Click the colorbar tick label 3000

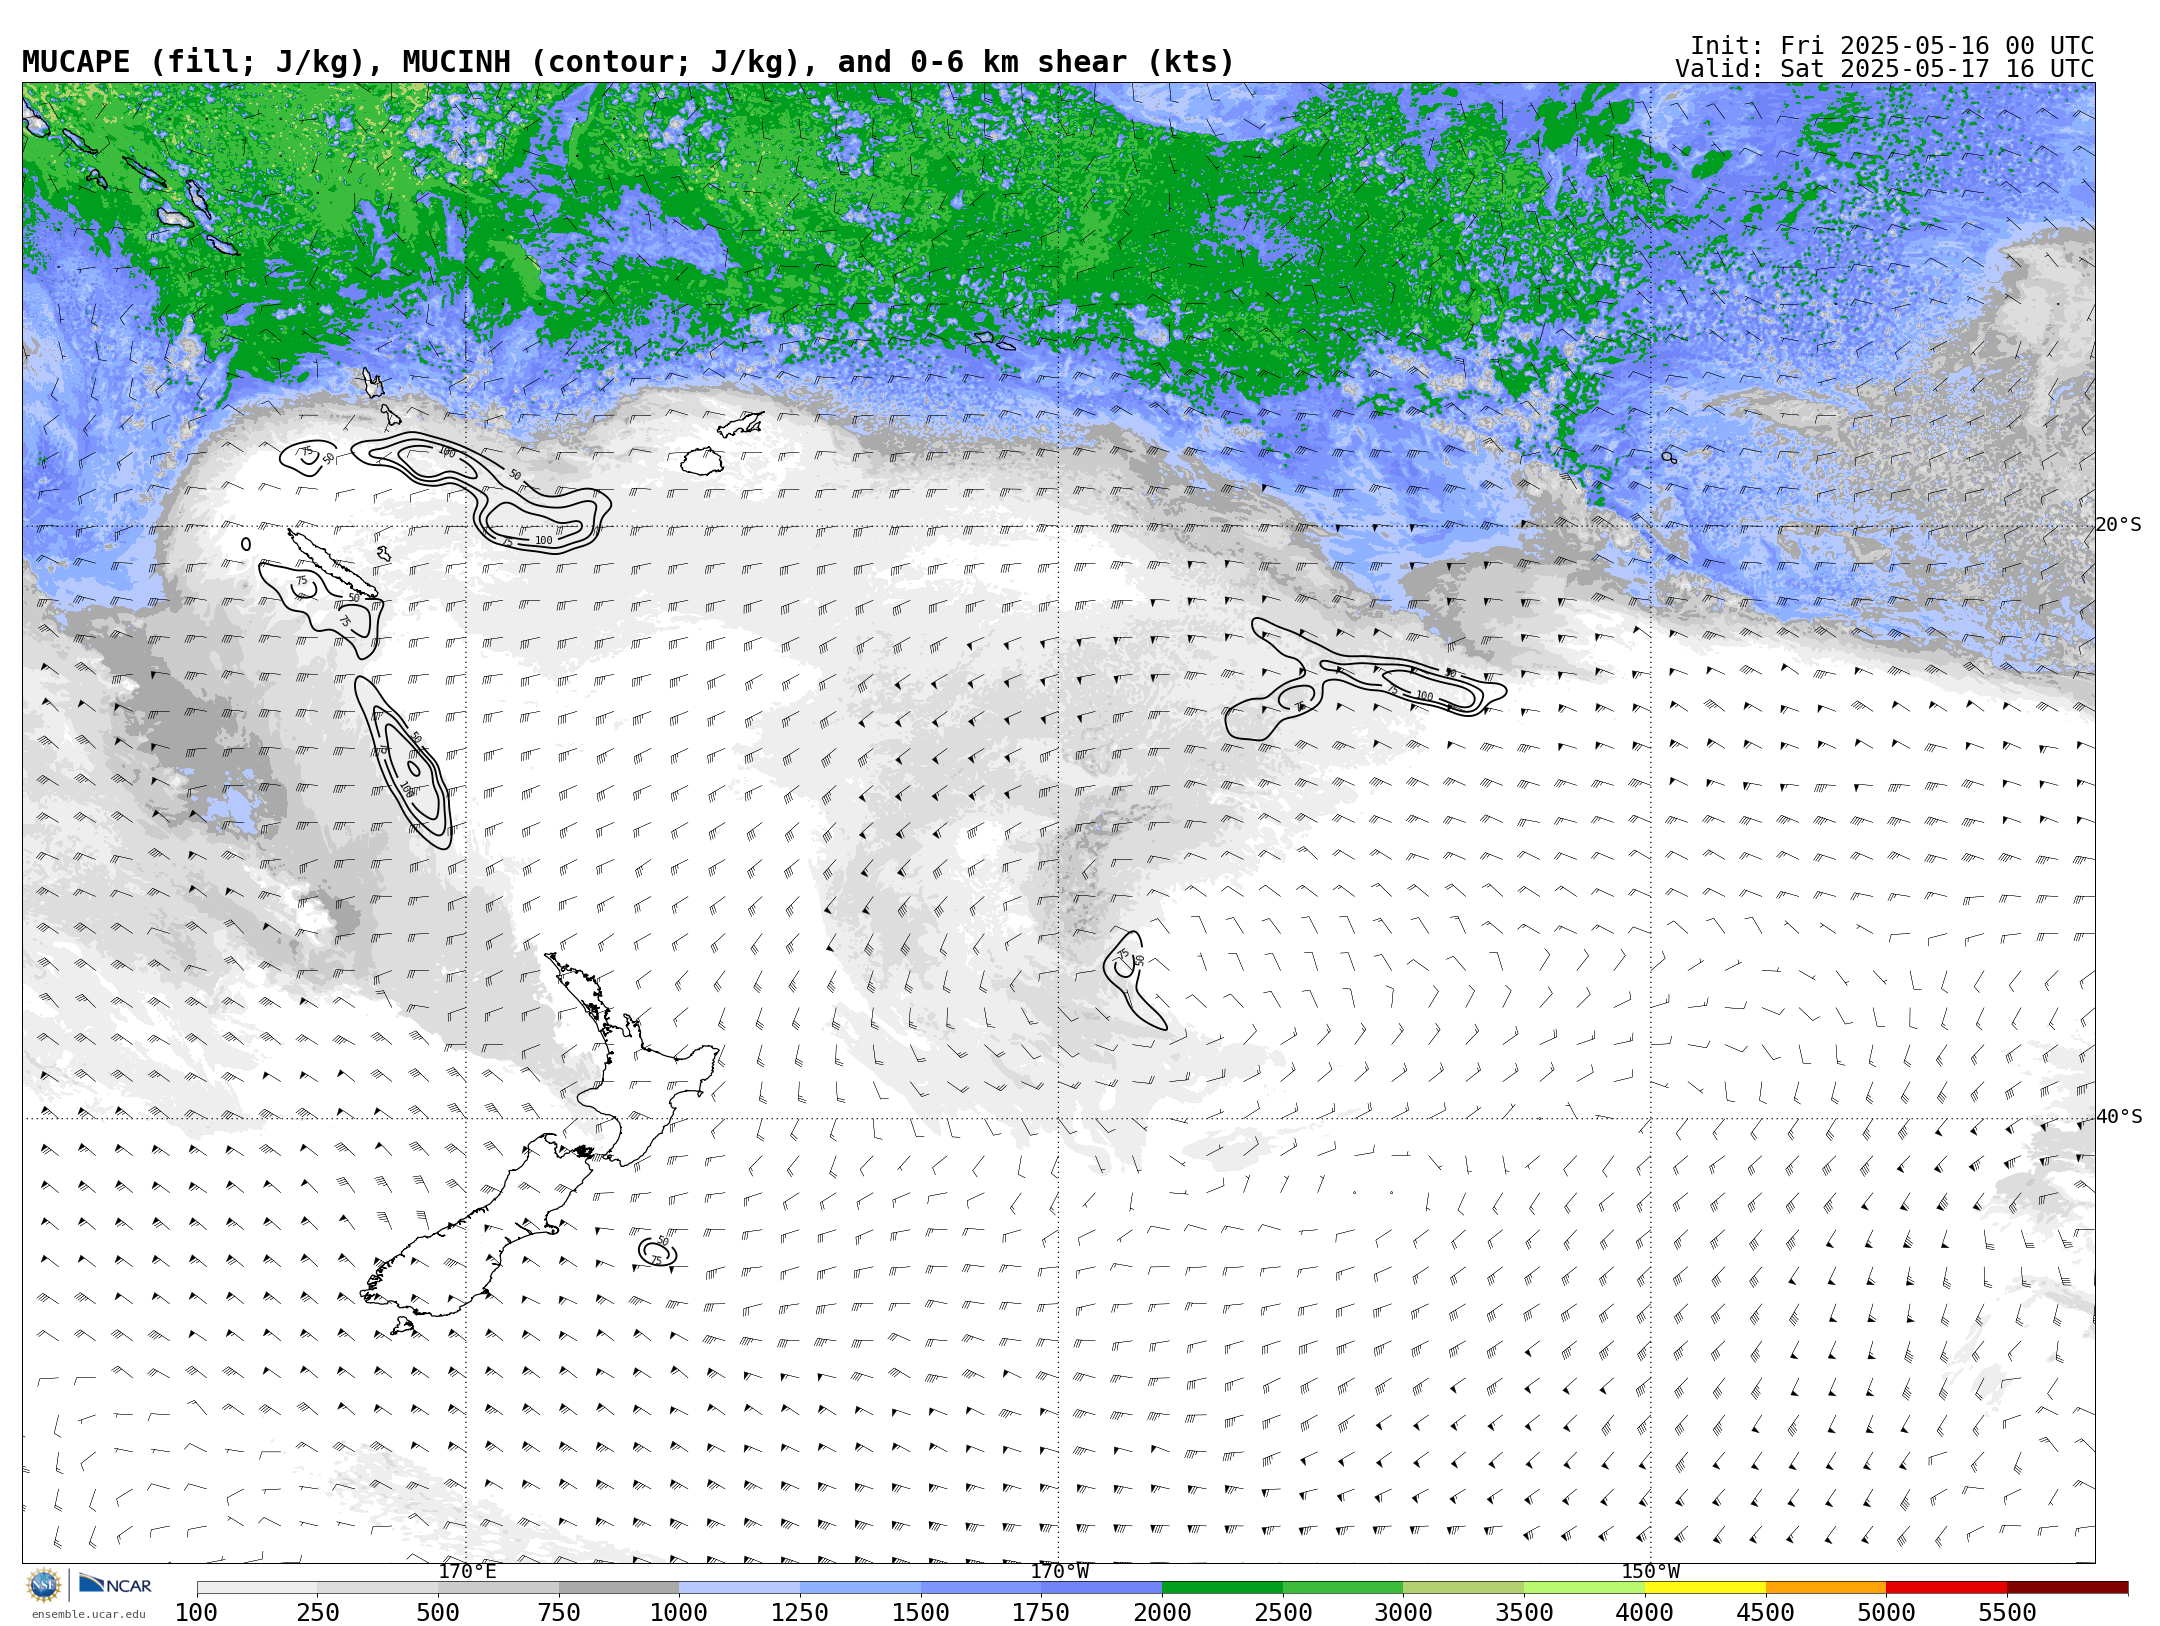(1403, 1613)
